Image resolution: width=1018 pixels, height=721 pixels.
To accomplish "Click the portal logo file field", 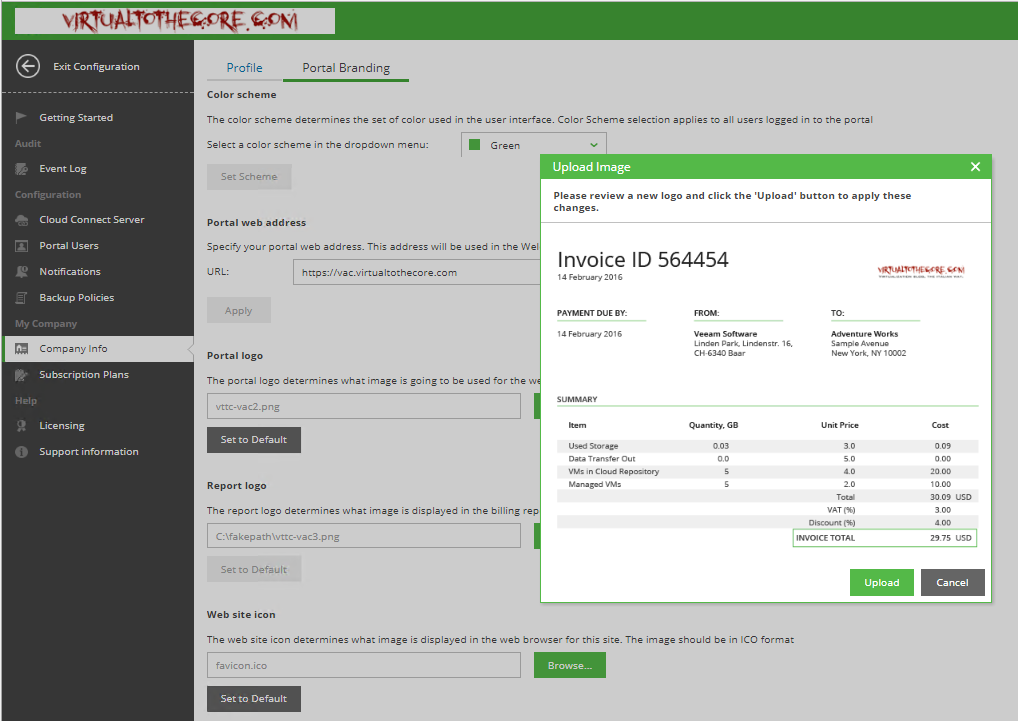I will [364, 407].
